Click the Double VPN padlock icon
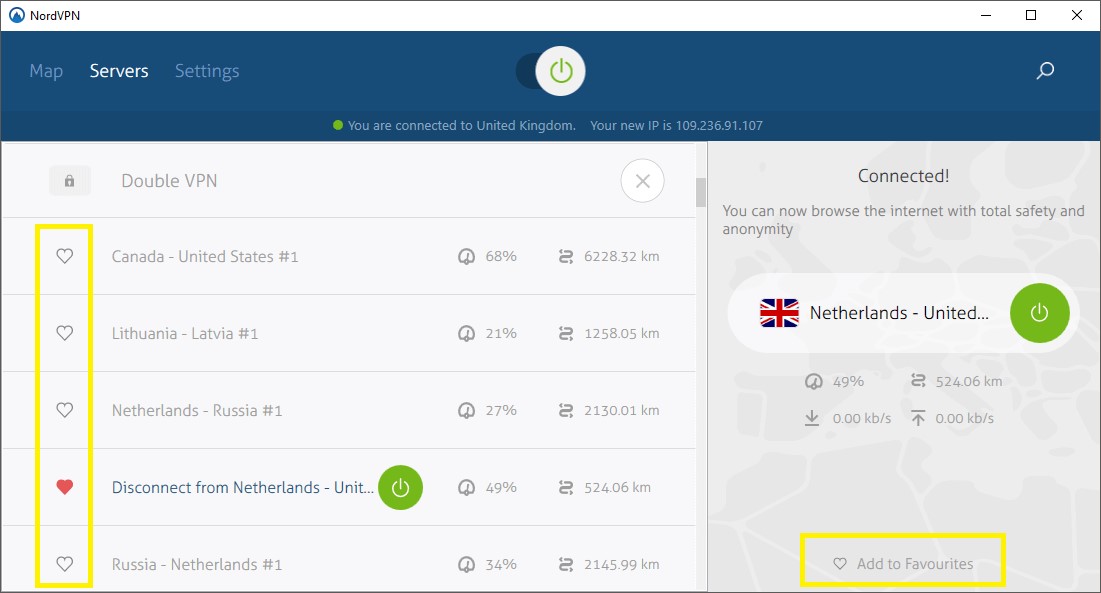1101x593 pixels. point(70,181)
